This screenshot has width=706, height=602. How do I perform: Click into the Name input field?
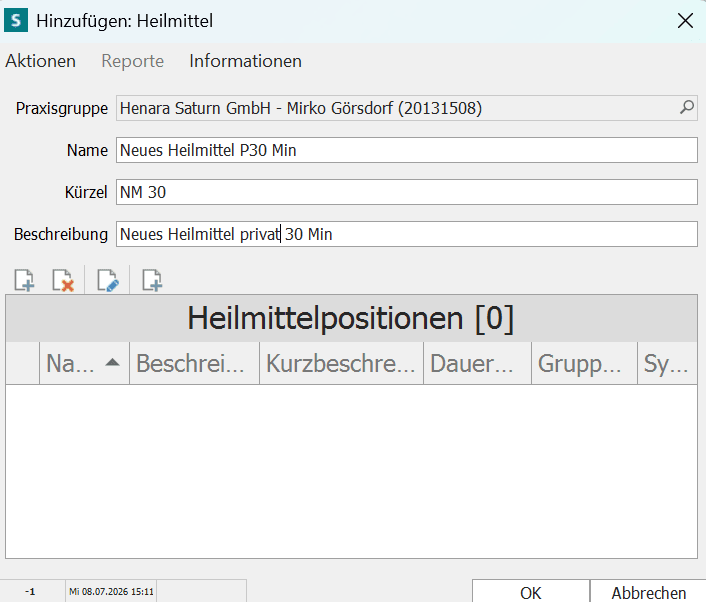tap(407, 150)
